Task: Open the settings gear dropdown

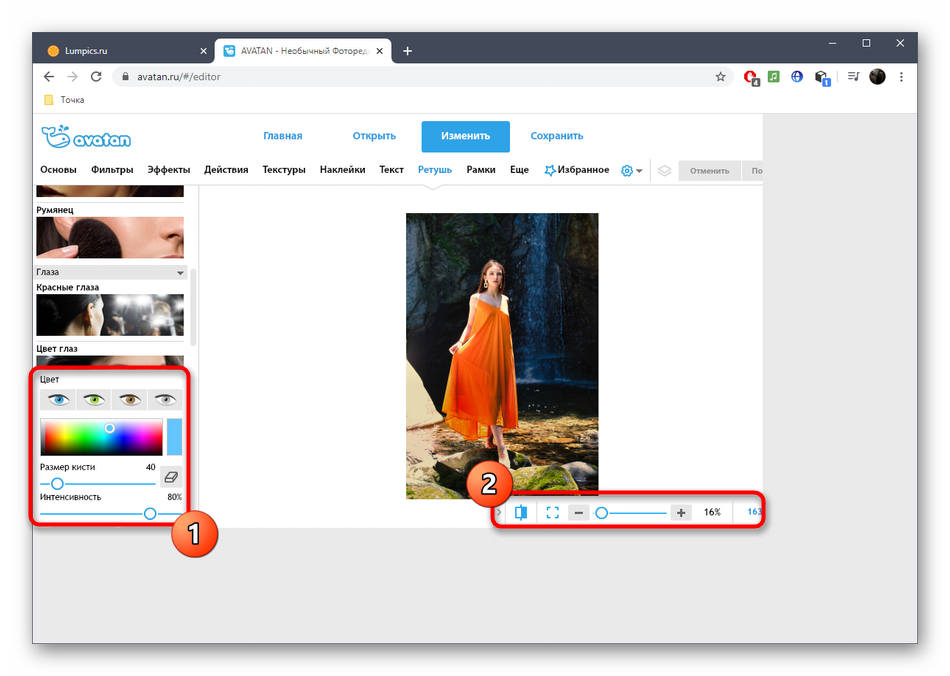Action: coord(631,170)
